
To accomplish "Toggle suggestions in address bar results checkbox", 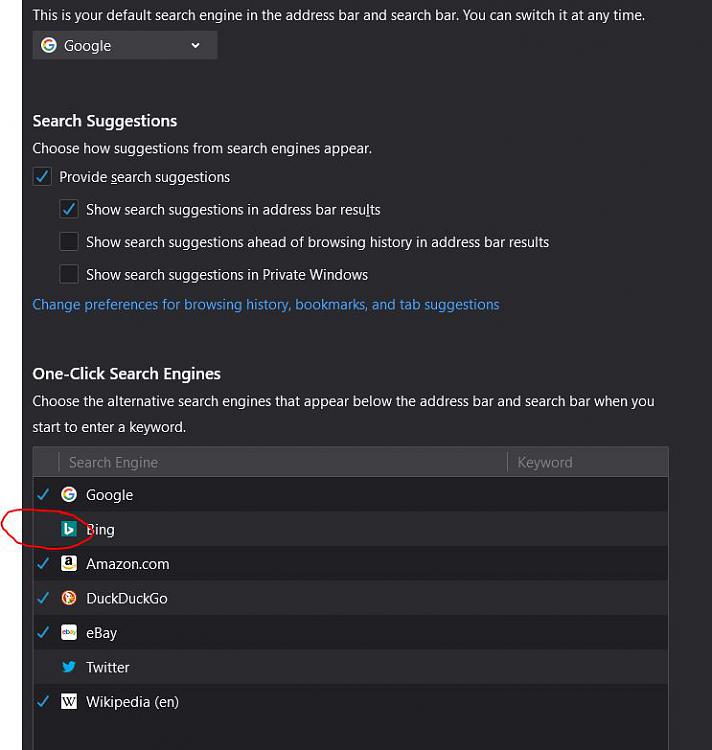I will [69, 209].
